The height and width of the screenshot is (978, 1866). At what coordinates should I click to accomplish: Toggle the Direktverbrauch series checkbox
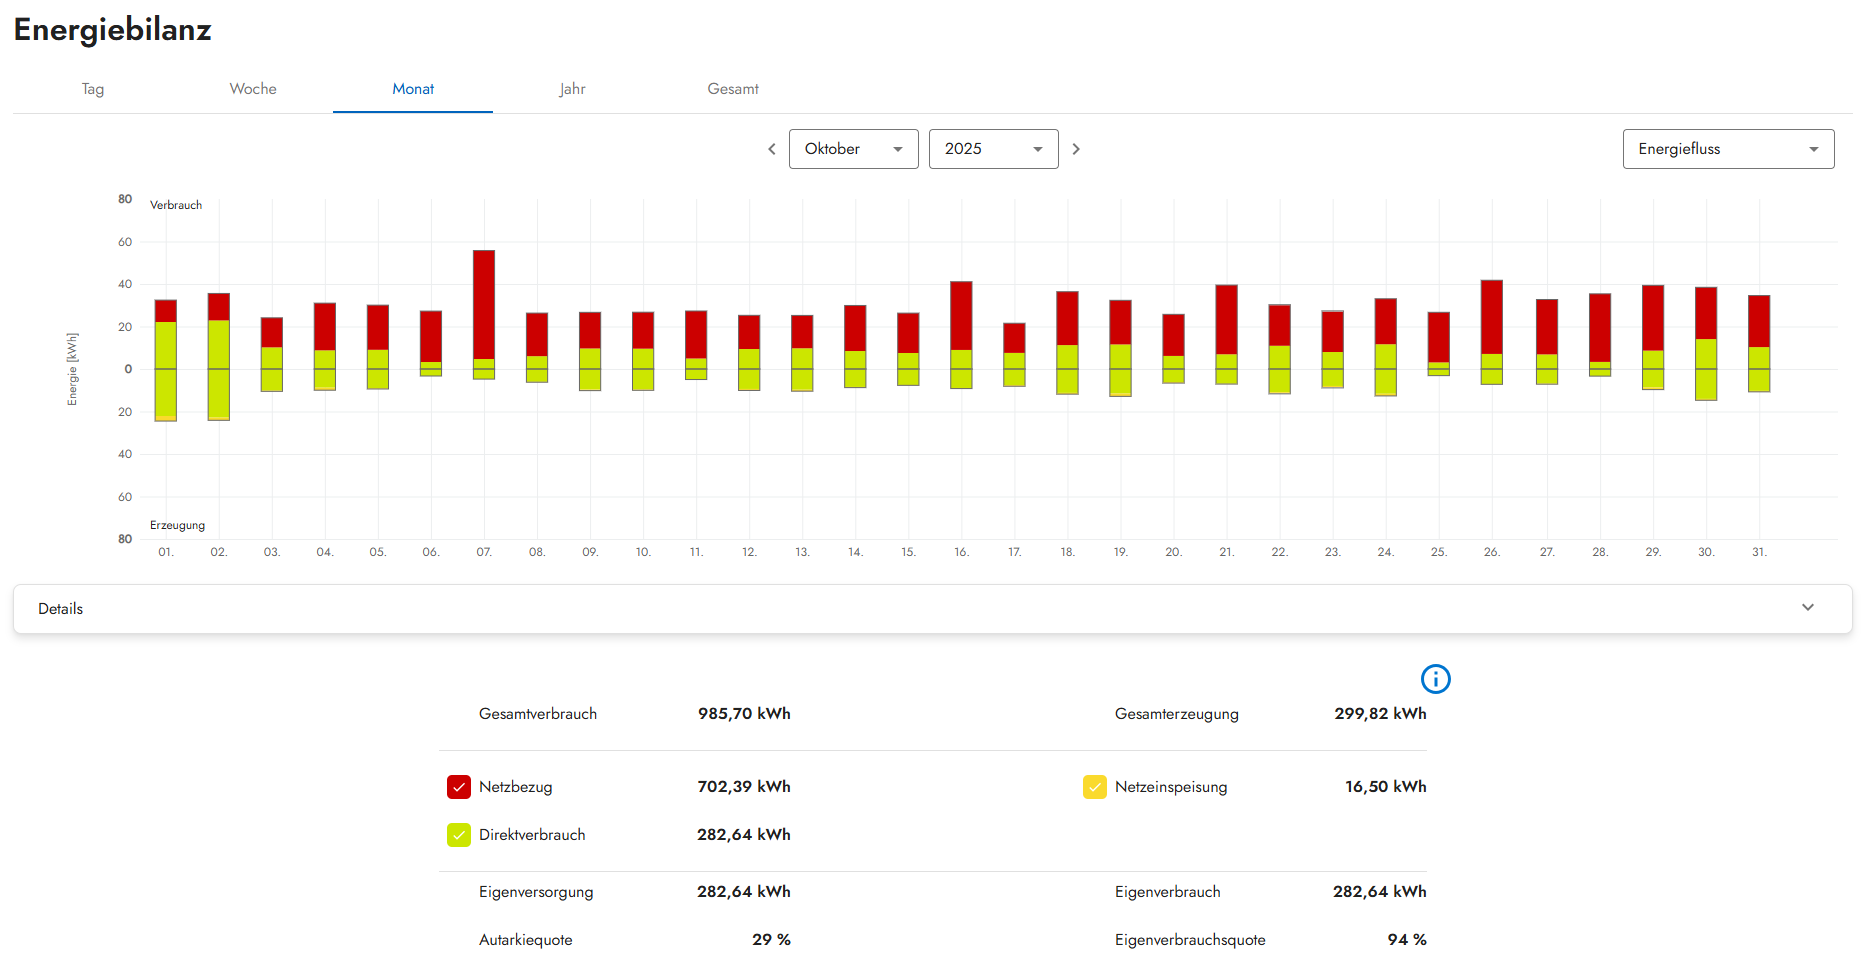click(459, 835)
